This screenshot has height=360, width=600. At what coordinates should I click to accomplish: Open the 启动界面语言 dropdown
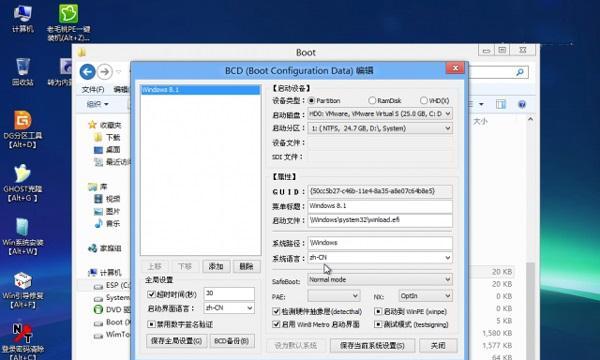(x=229, y=308)
